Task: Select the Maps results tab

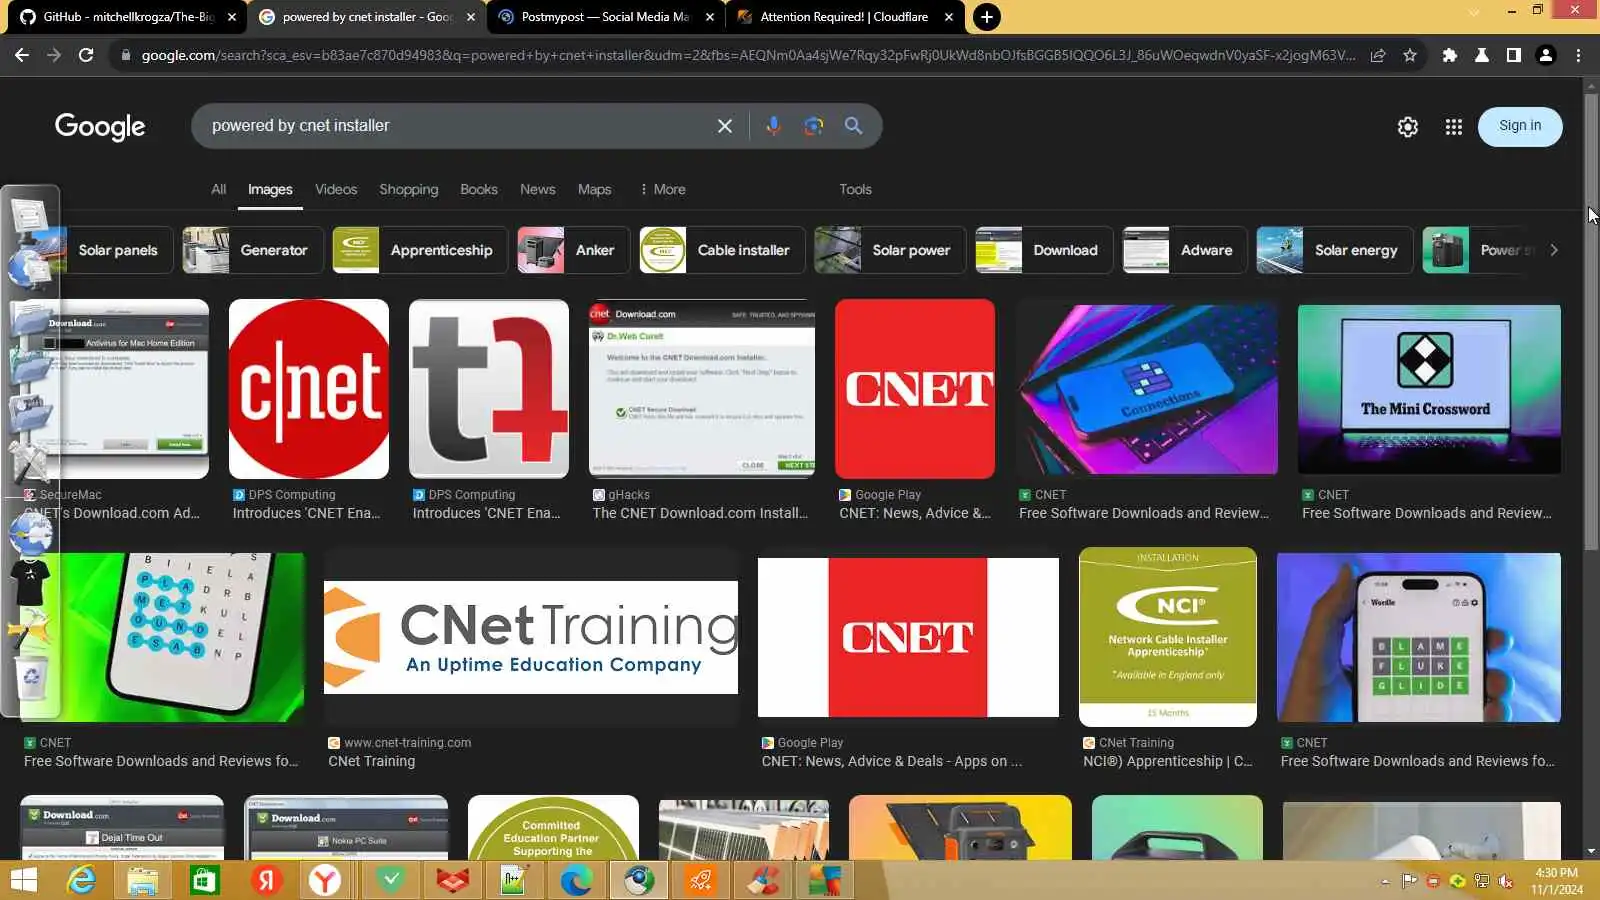Action: pos(594,189)
